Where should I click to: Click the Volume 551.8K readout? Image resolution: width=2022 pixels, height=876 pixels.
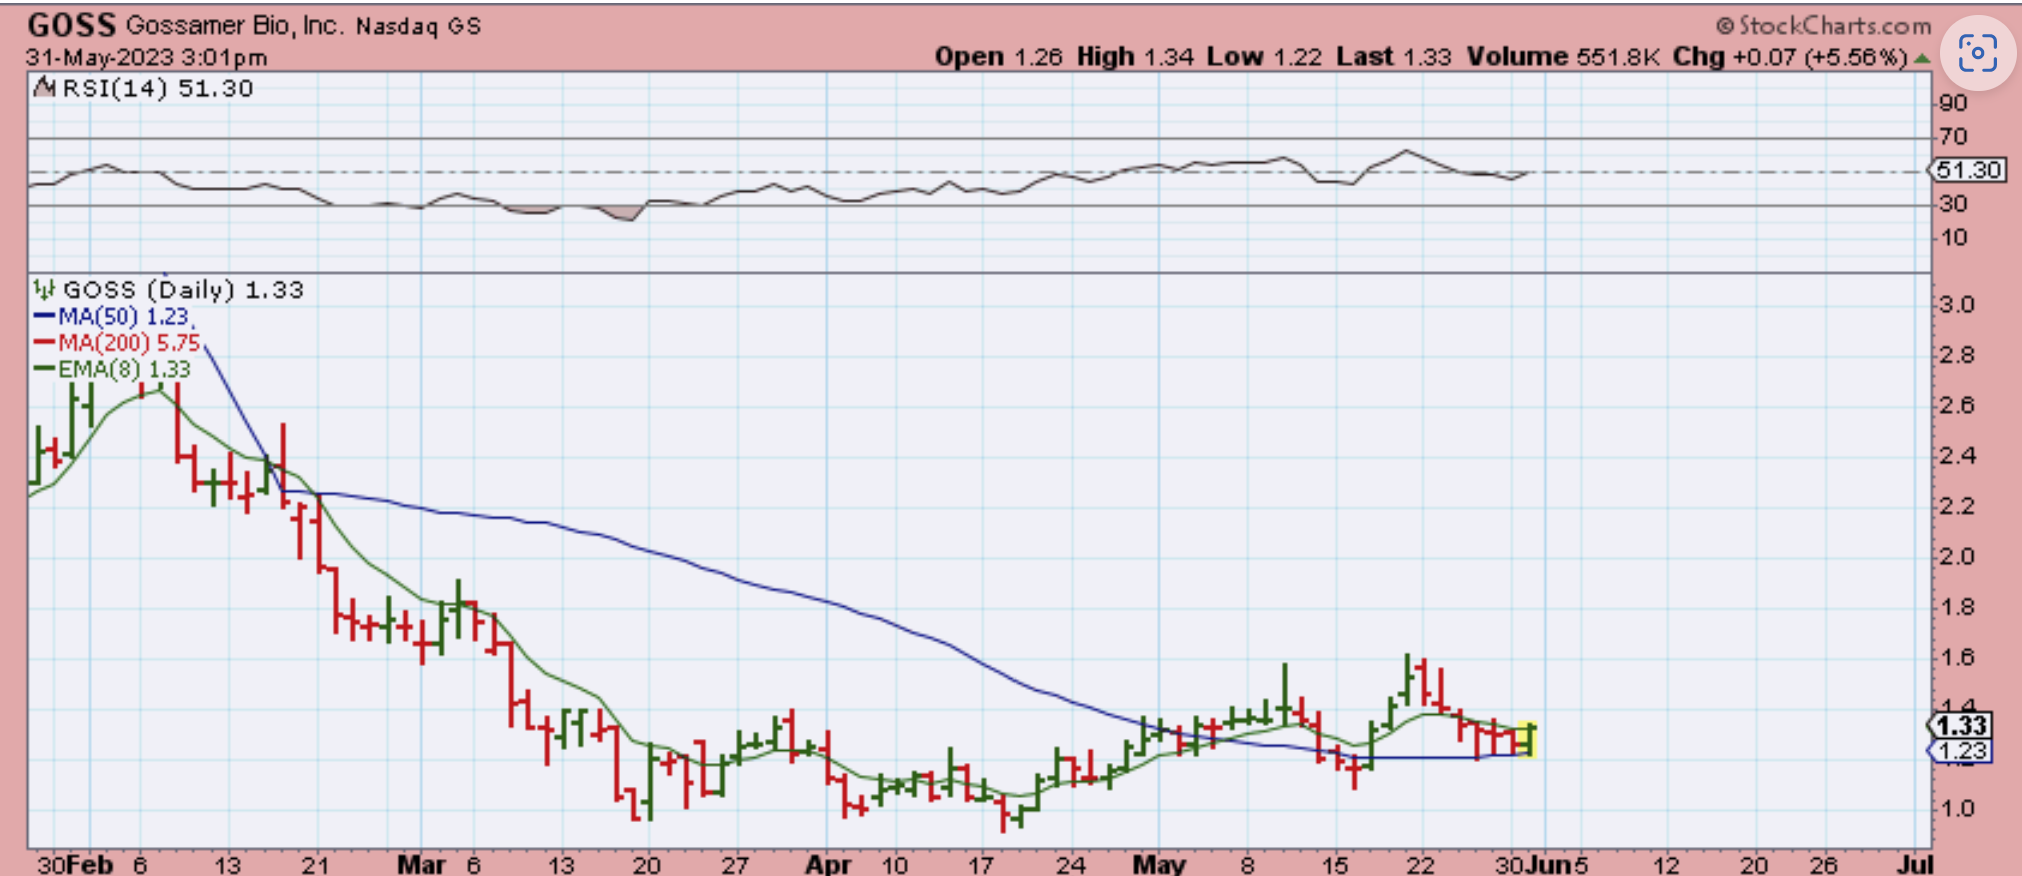(1565, 57)
